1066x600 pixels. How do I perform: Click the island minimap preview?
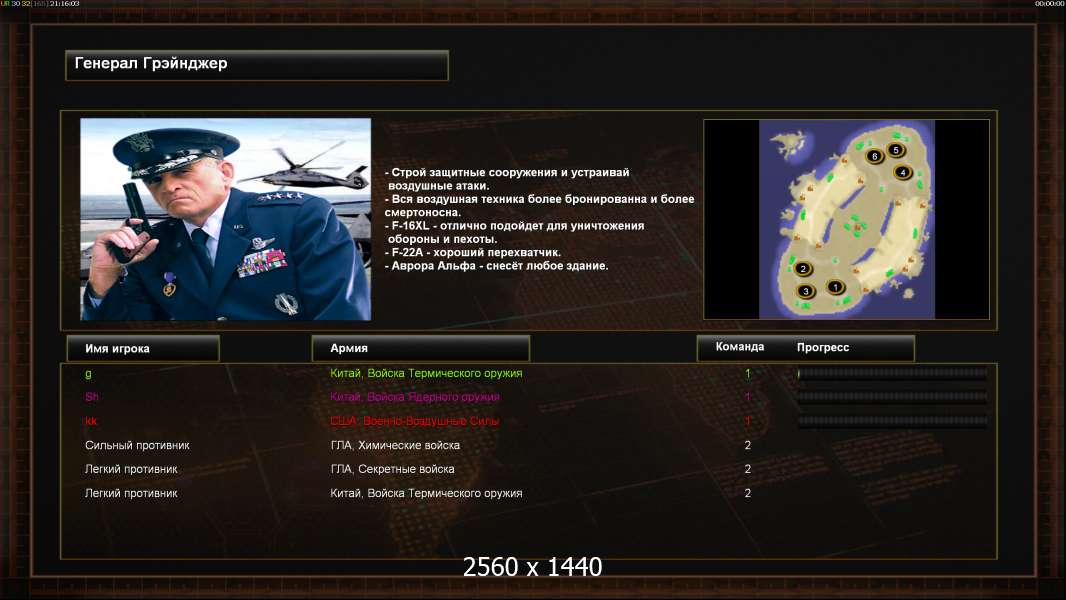[x=846, y=219]
